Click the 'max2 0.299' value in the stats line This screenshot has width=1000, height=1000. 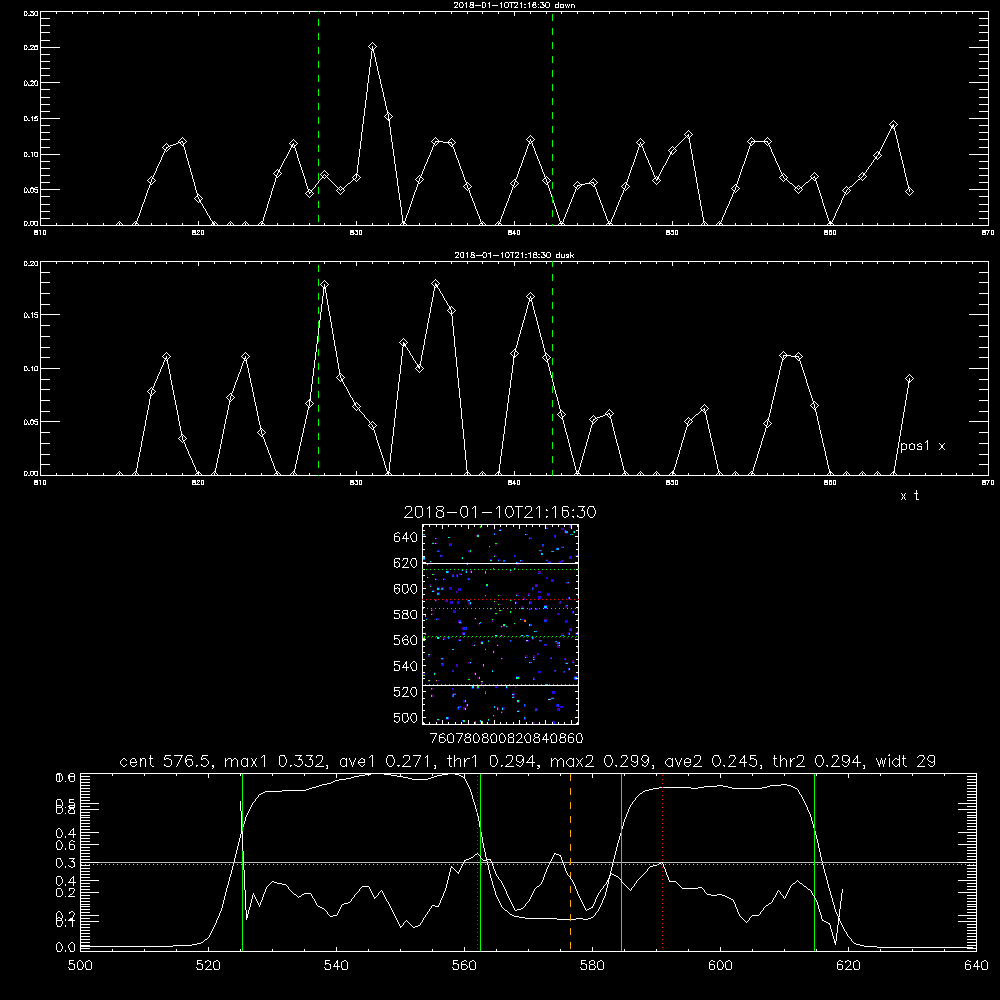(x=601, y=761)
